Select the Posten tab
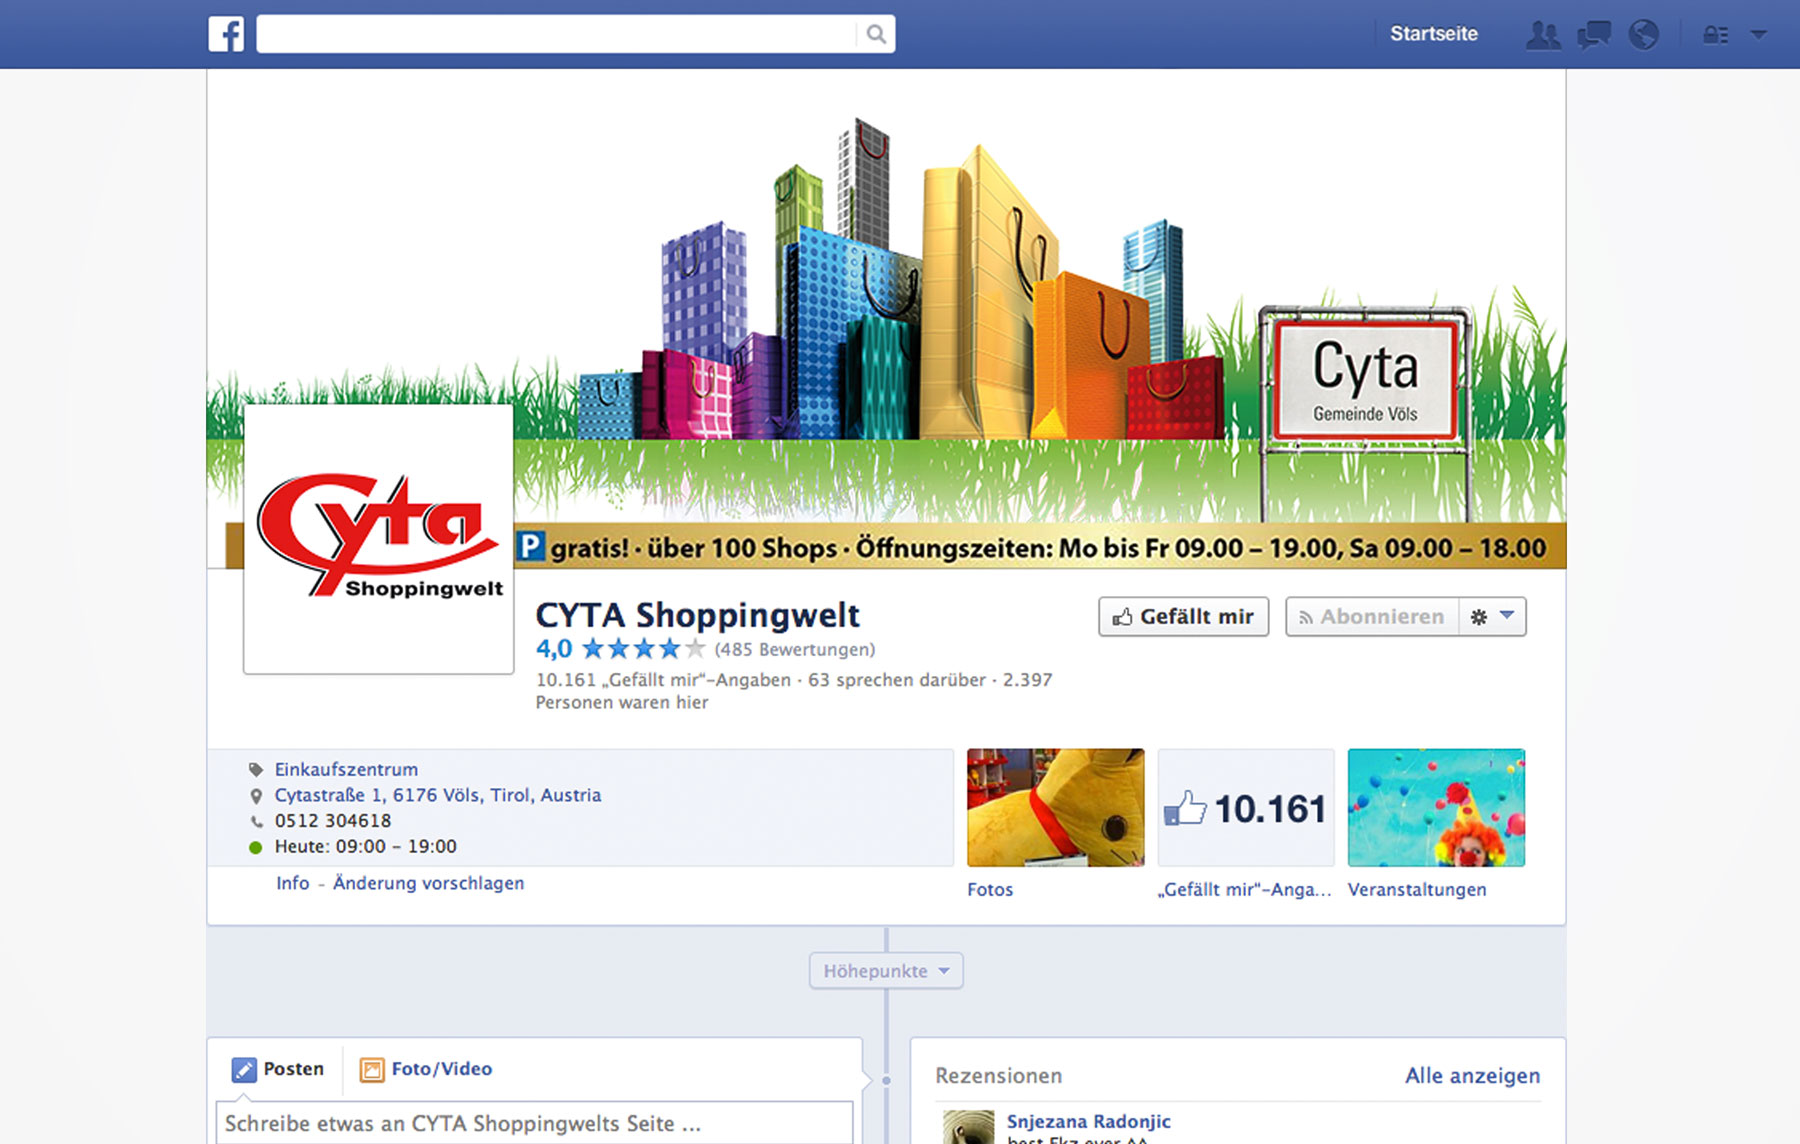This screenshot has width=1800, height=1144. pyautogui.click(x=279, y=1069)
